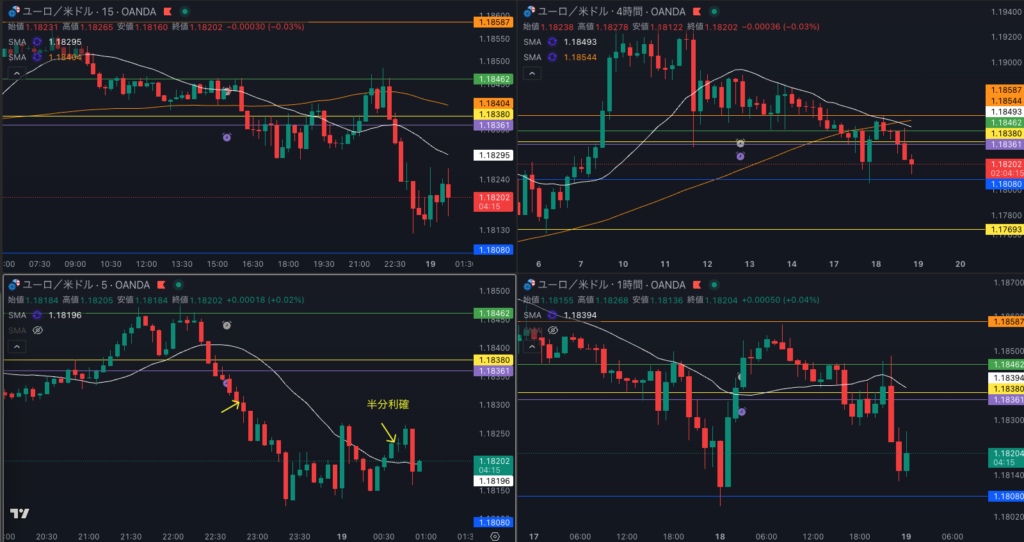
Task: Click loading icon beside SMA 1.18394
Action: [x=552, y=315]
